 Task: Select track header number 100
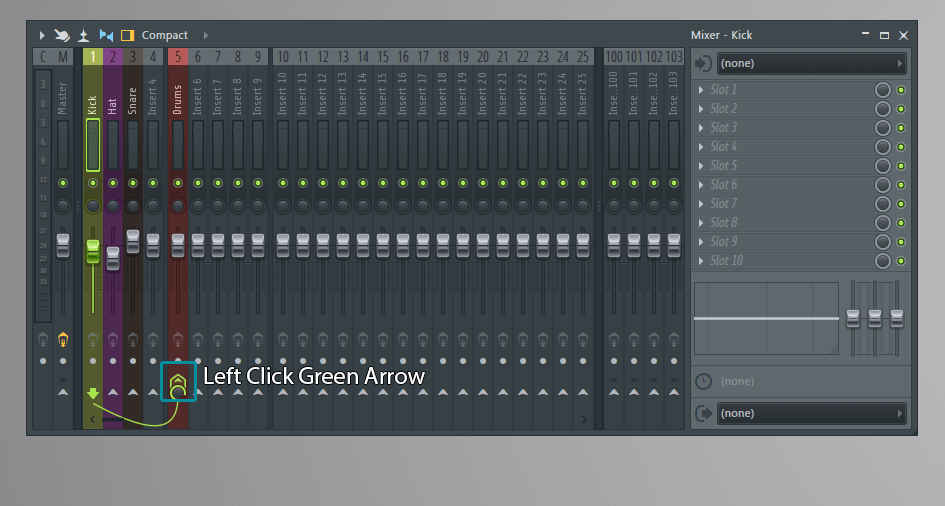[x=614, y=57]
